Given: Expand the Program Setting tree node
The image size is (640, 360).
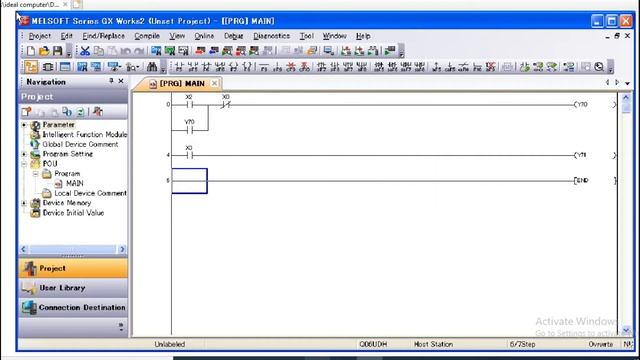Looking at the screenshot, I should (x=24, y=154).
